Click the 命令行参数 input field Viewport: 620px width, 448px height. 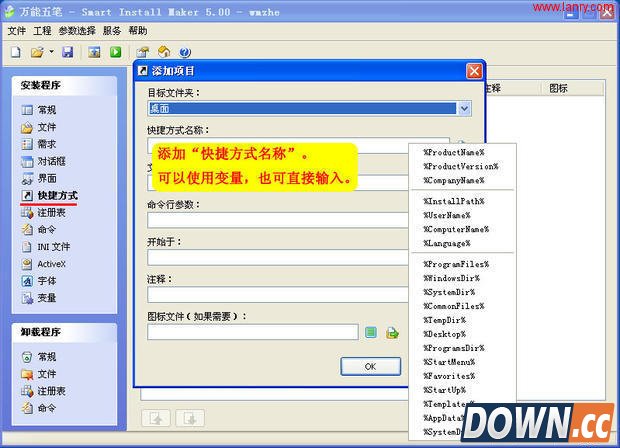coord(278,220)
